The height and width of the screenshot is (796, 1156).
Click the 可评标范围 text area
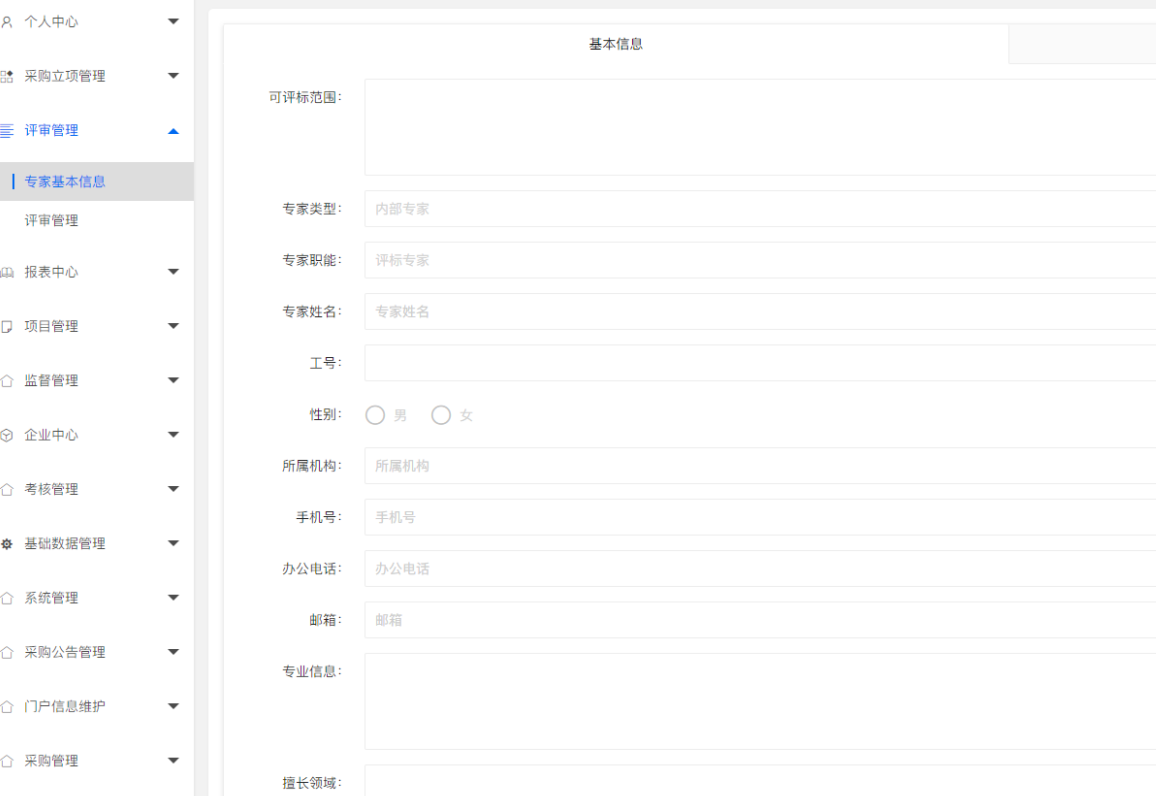(760, 128)
